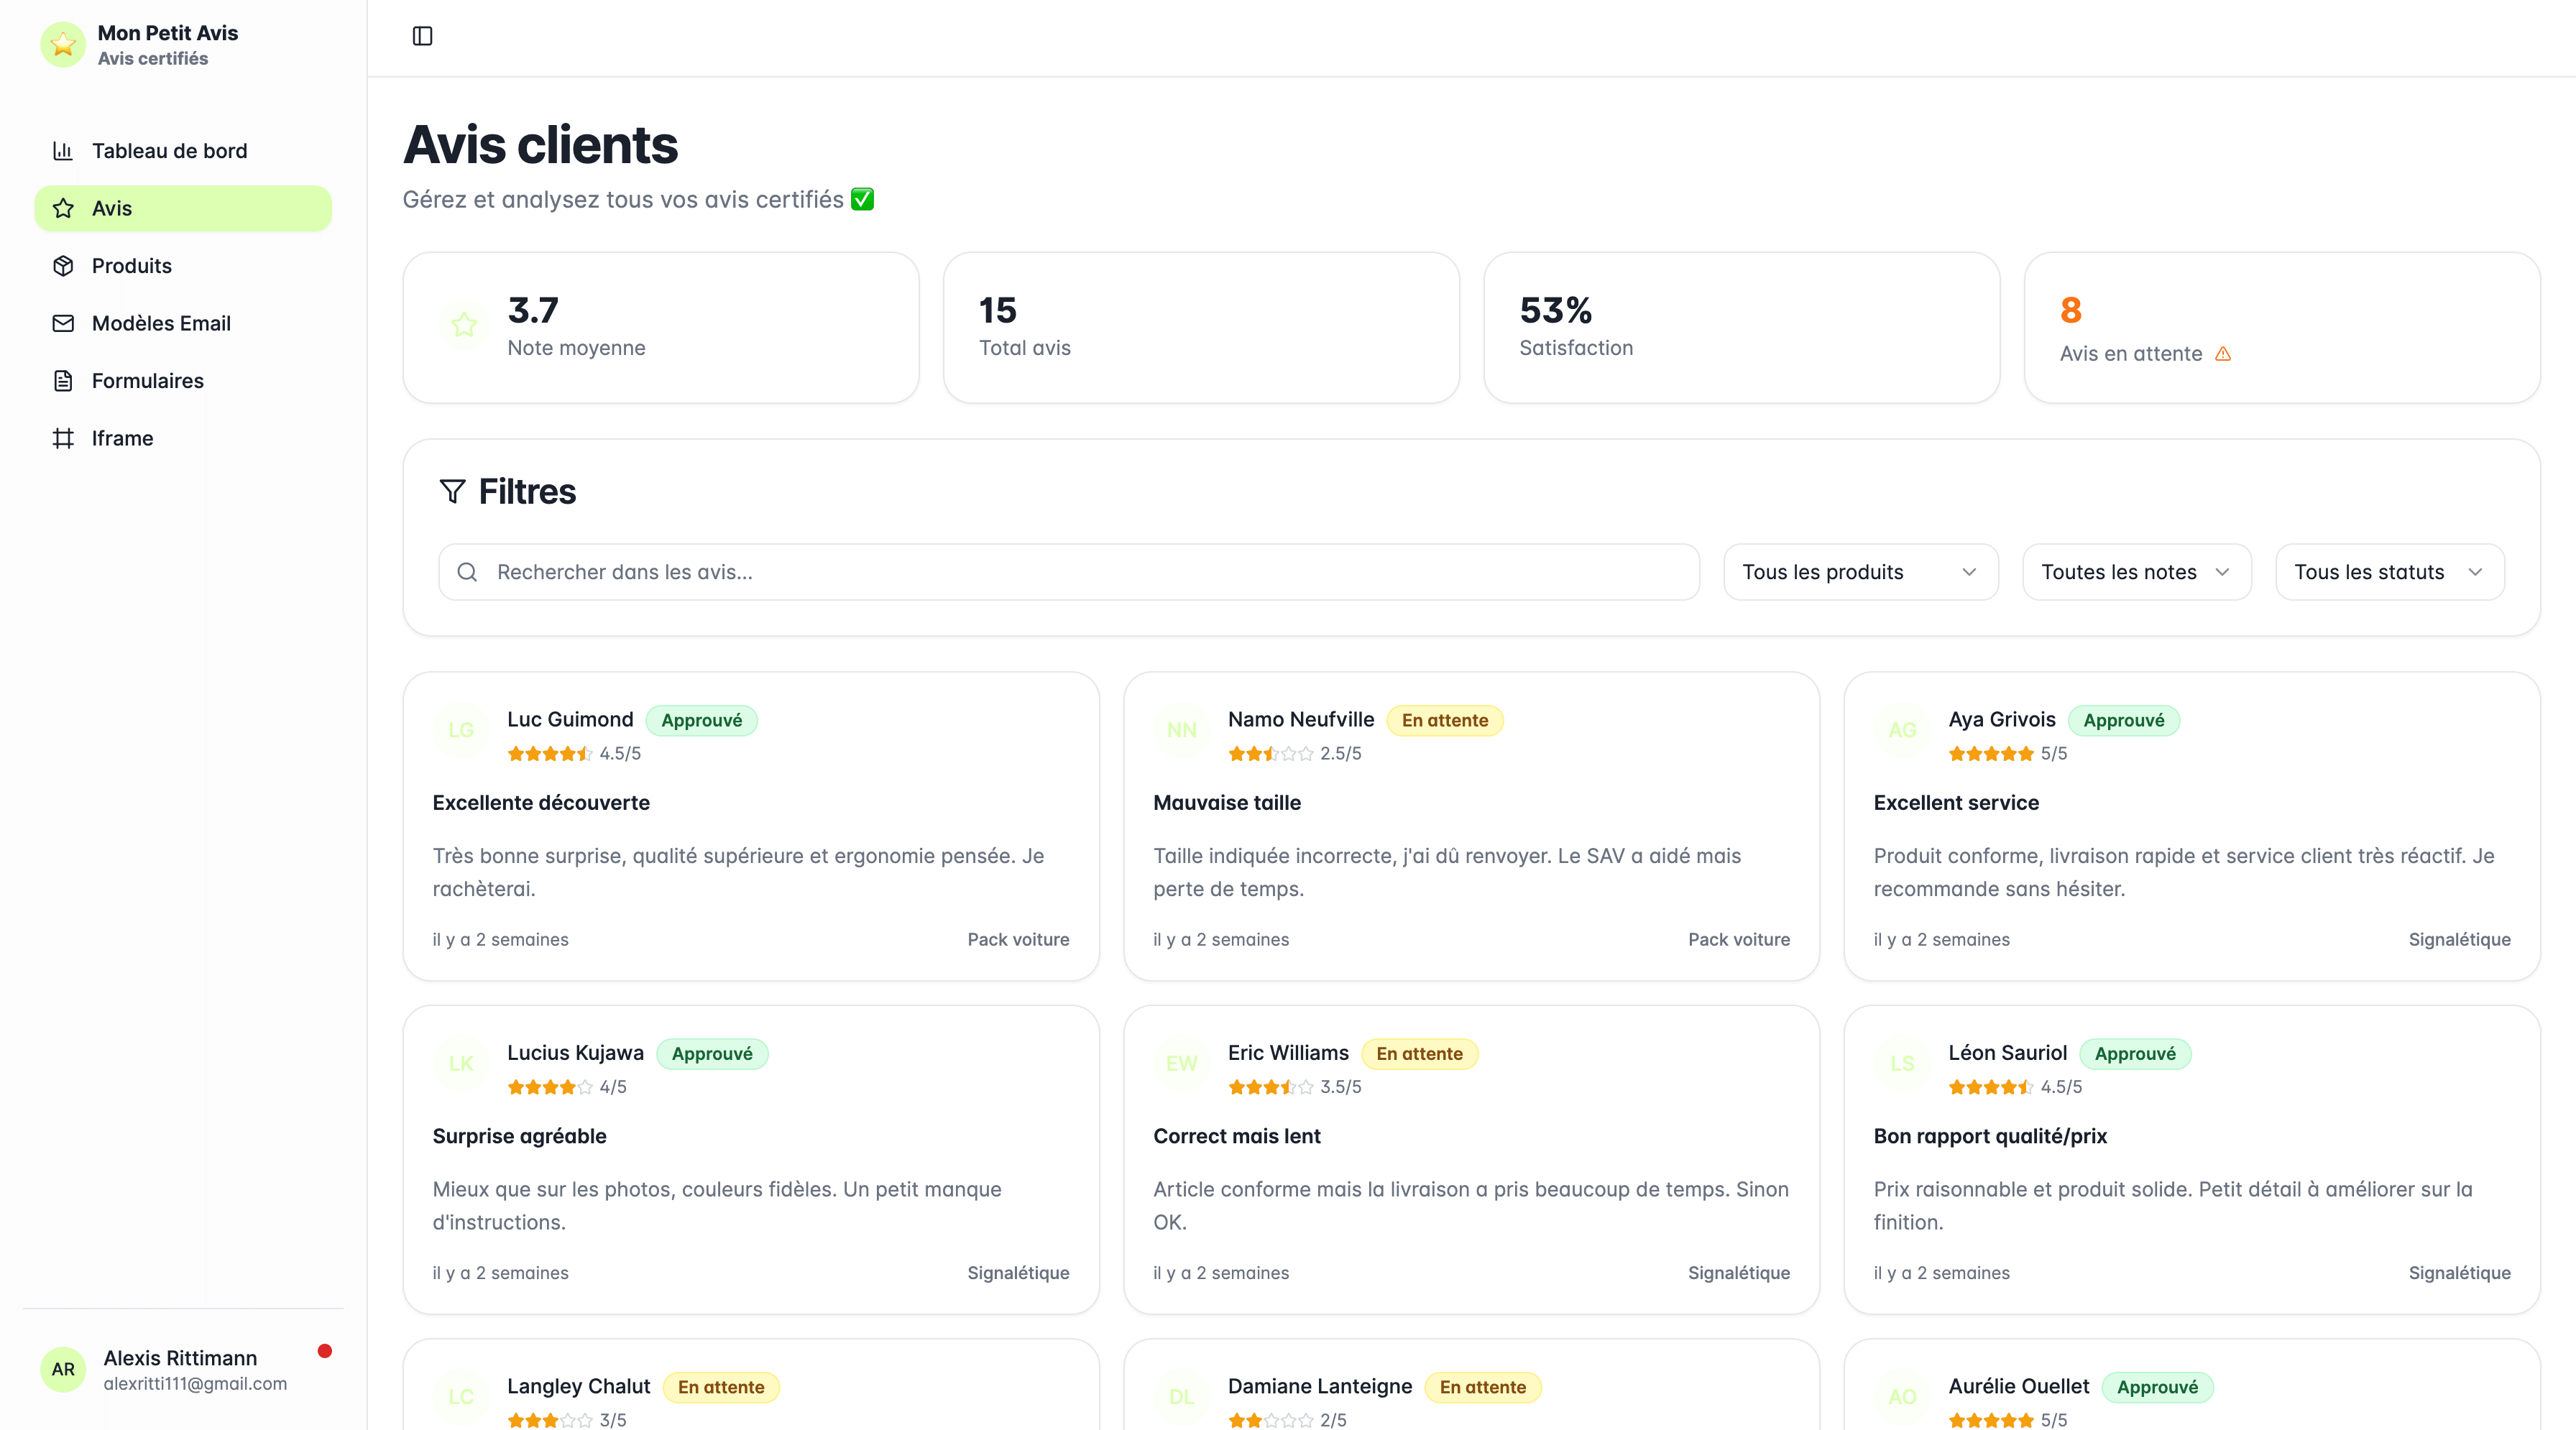Click the Rechercher dans les avis field
2576x1430 pixels.
pos(1068,572)
